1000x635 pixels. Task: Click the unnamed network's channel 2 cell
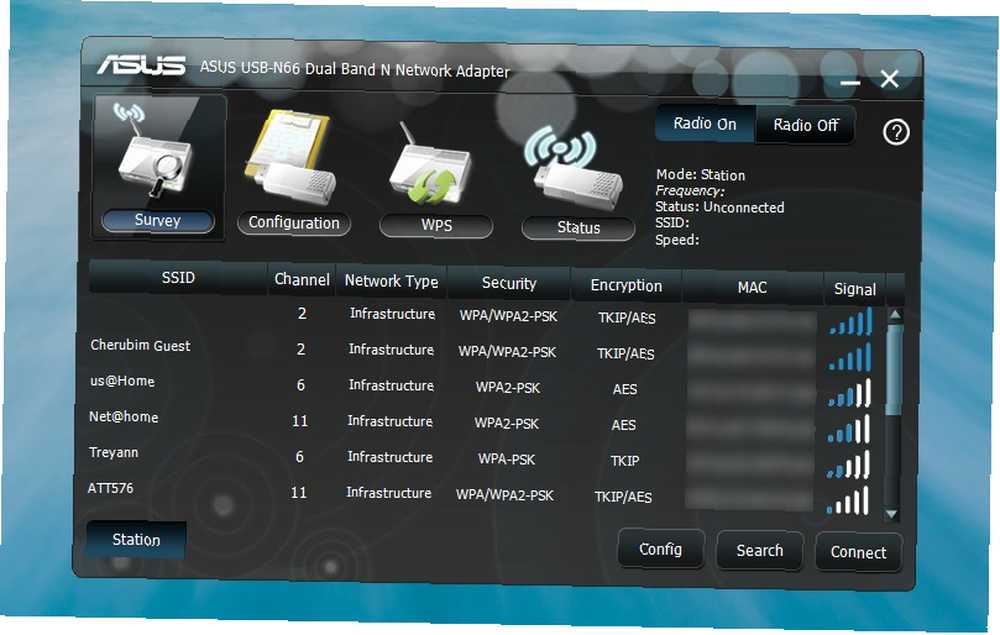[302, 314]
